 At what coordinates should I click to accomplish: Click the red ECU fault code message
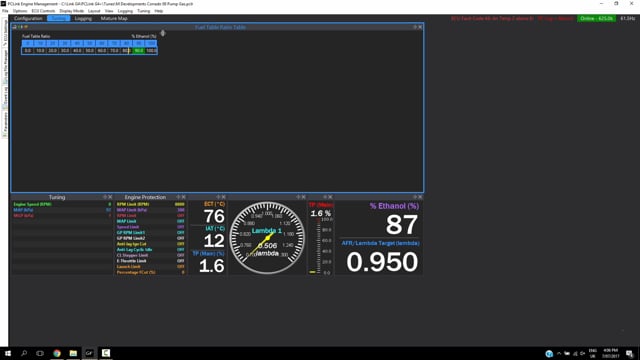tap(492, 19)
